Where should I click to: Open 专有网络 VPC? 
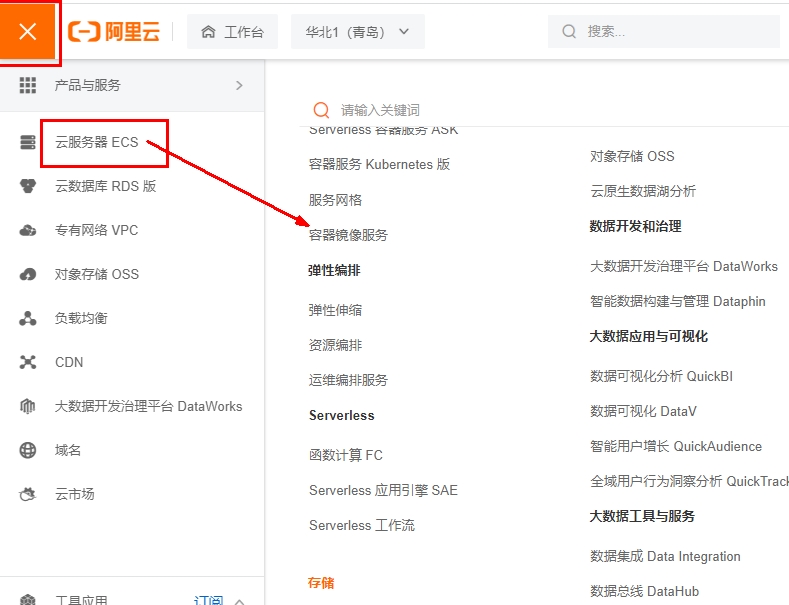[97, 231]
